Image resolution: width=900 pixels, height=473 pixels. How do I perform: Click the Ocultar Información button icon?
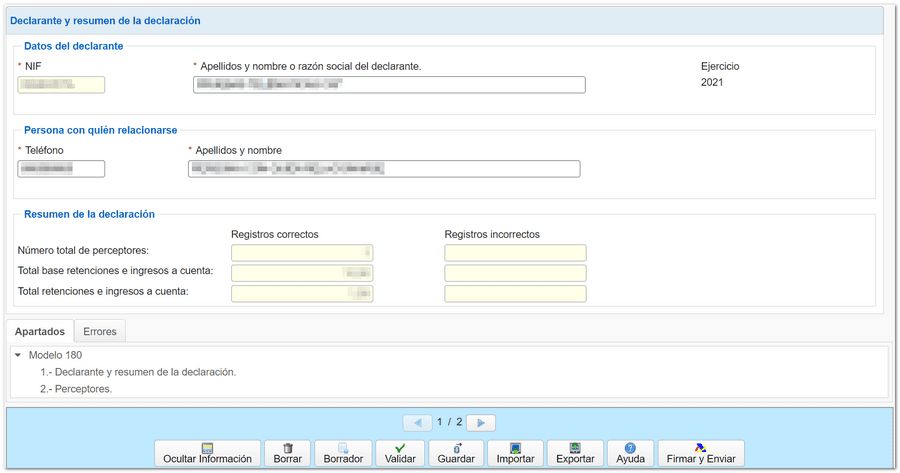[x=207, y=448]
